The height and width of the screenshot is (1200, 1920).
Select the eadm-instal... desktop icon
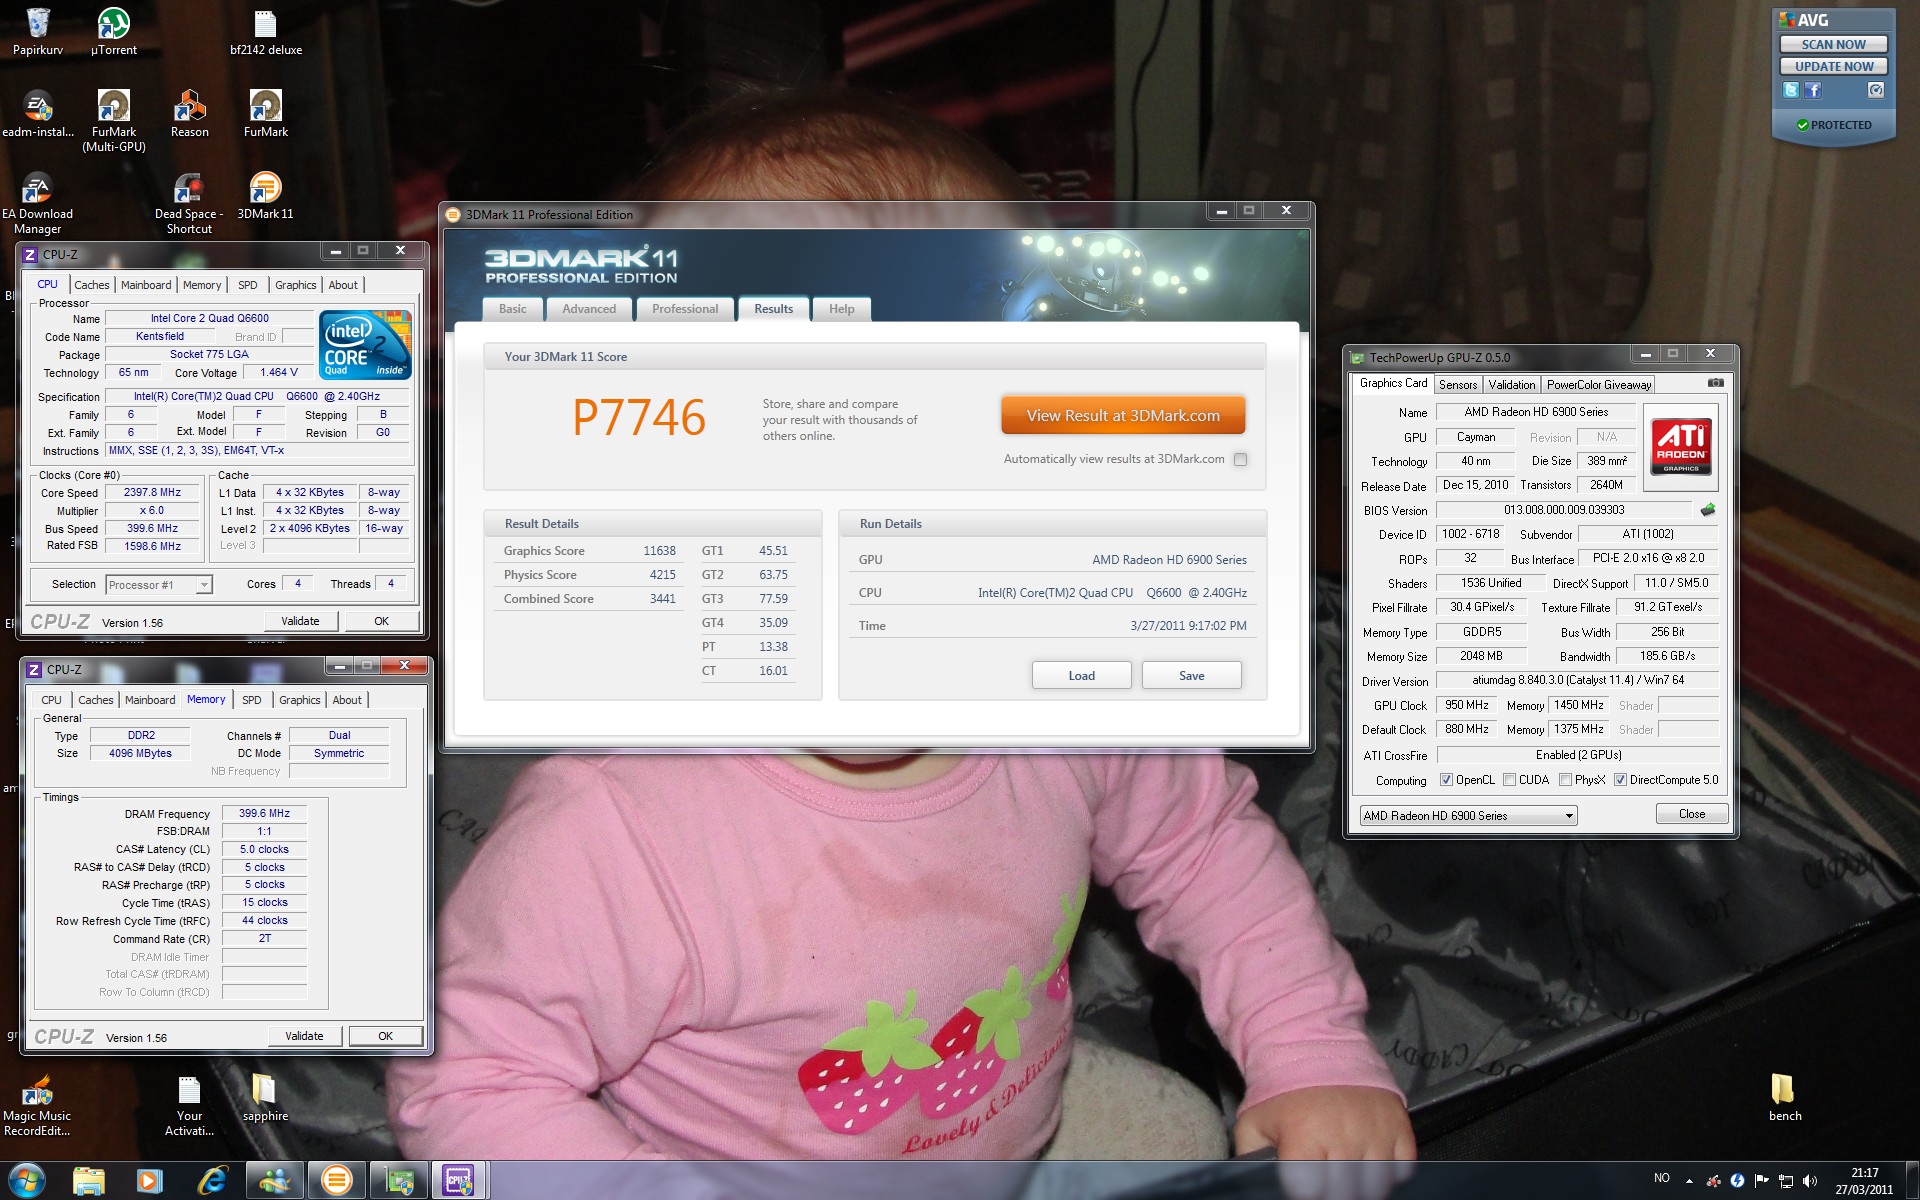pos(38,114)
